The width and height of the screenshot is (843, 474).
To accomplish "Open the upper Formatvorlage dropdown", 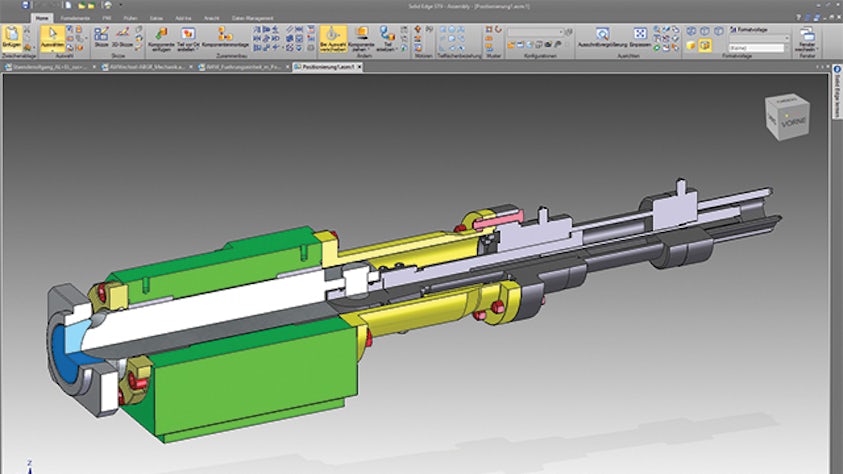I will tap(760, 39).
